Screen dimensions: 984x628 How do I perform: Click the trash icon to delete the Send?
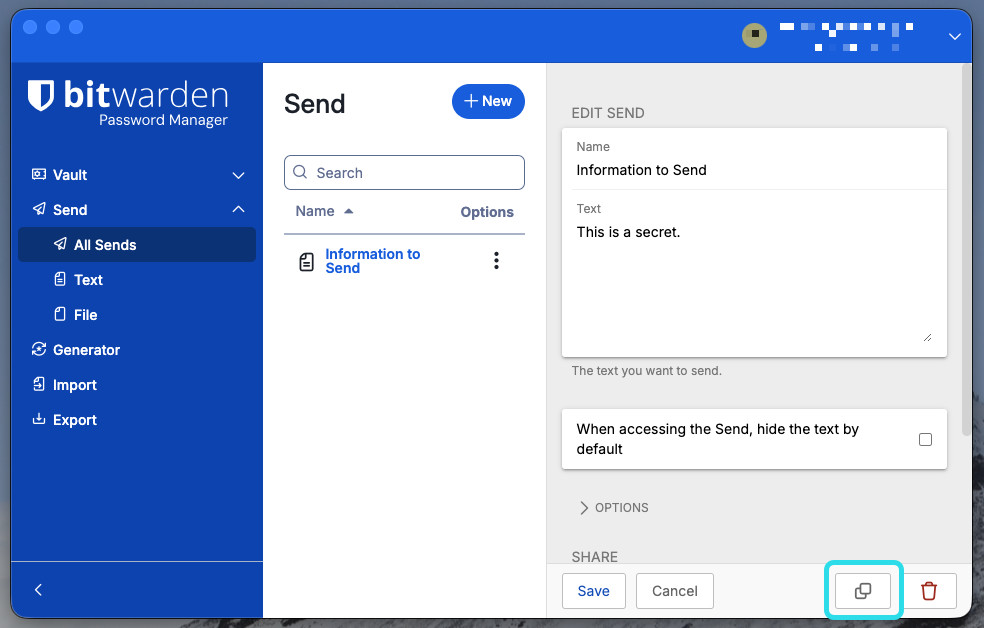pos(929,591)
